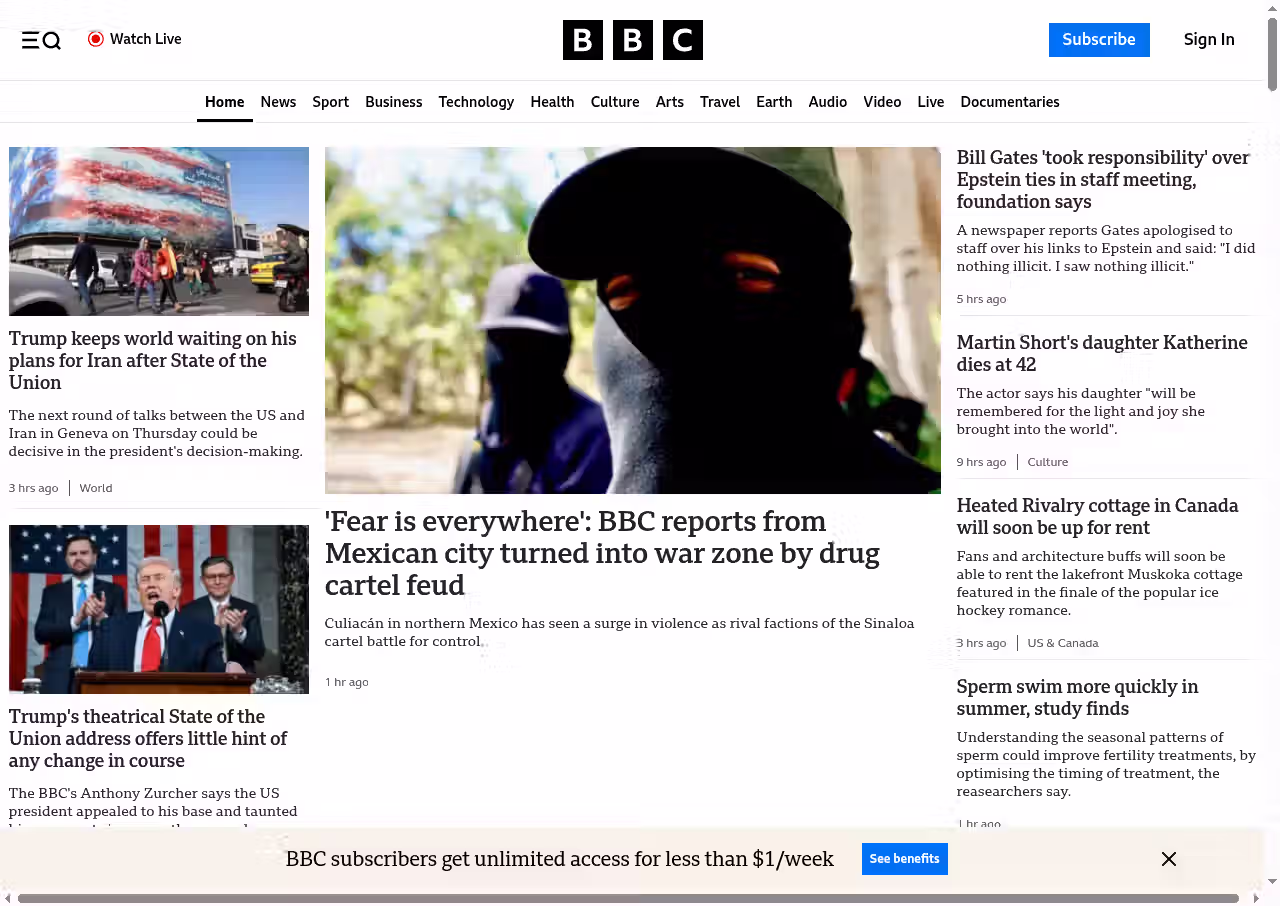Image resolution: width=1280 pixels, height=906 pixels.
Task: Read Bill Gates Epstein ties article
Action: 1103,179
